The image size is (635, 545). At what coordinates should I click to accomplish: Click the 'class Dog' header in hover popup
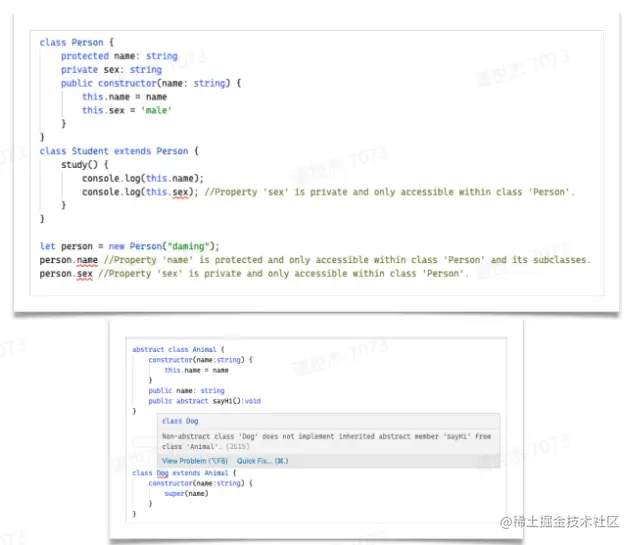[180, 421]
